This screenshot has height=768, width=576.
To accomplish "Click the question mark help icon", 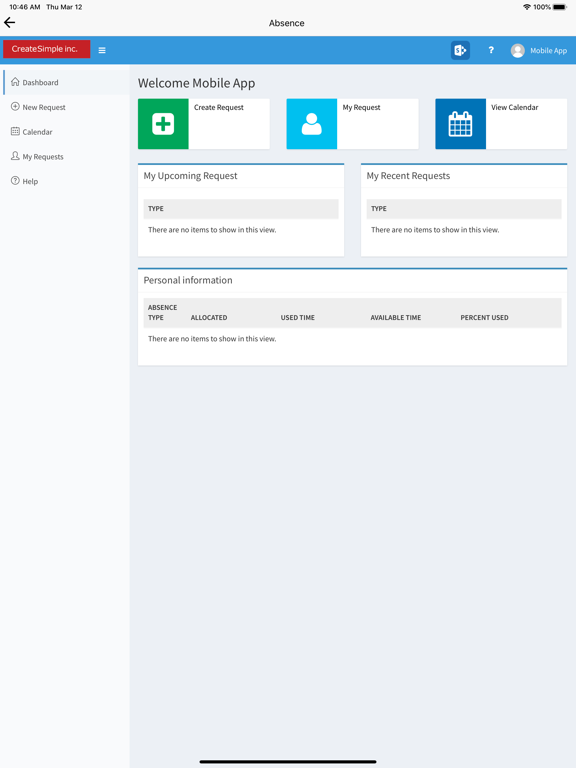I will pos(491,50).
